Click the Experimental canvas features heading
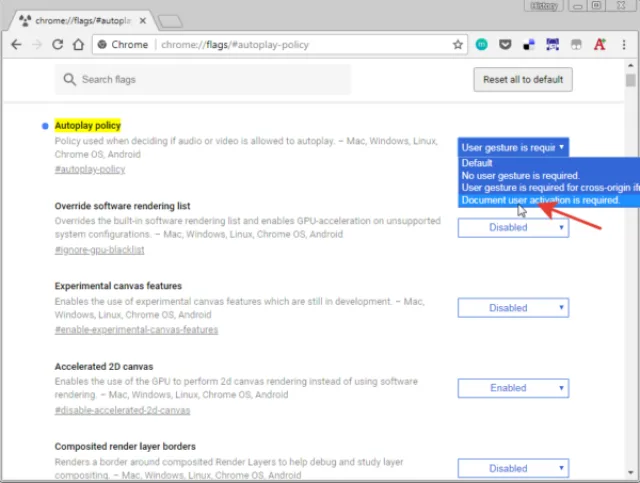 [x=118, y=286]
